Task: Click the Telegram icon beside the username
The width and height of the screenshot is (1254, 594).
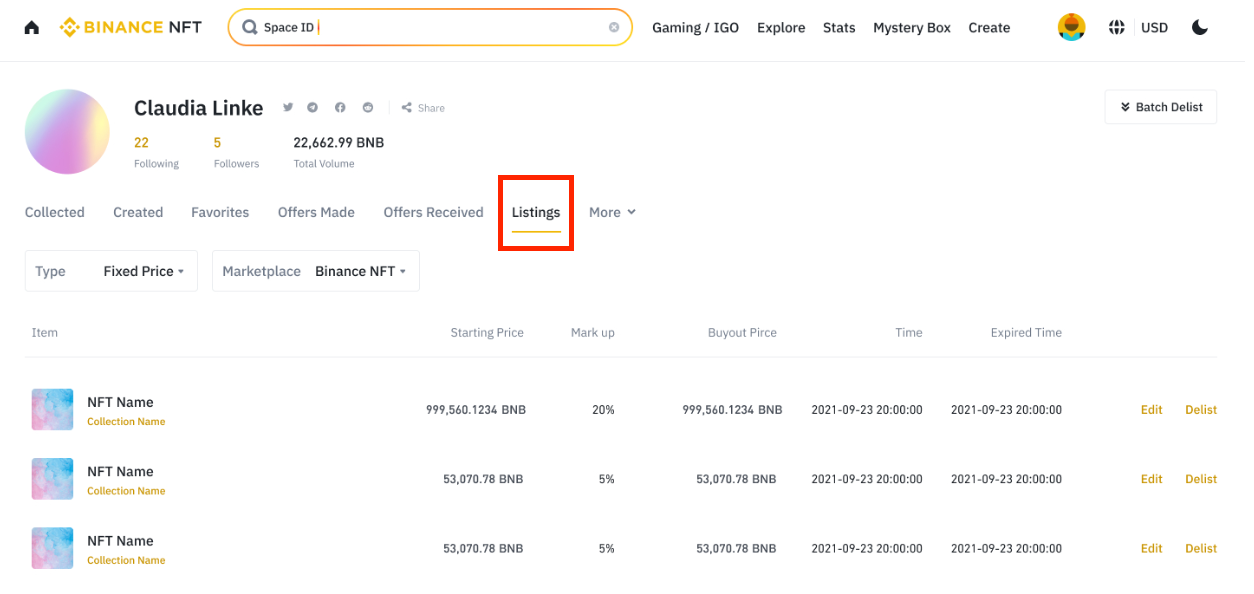Action: point(313,108)
